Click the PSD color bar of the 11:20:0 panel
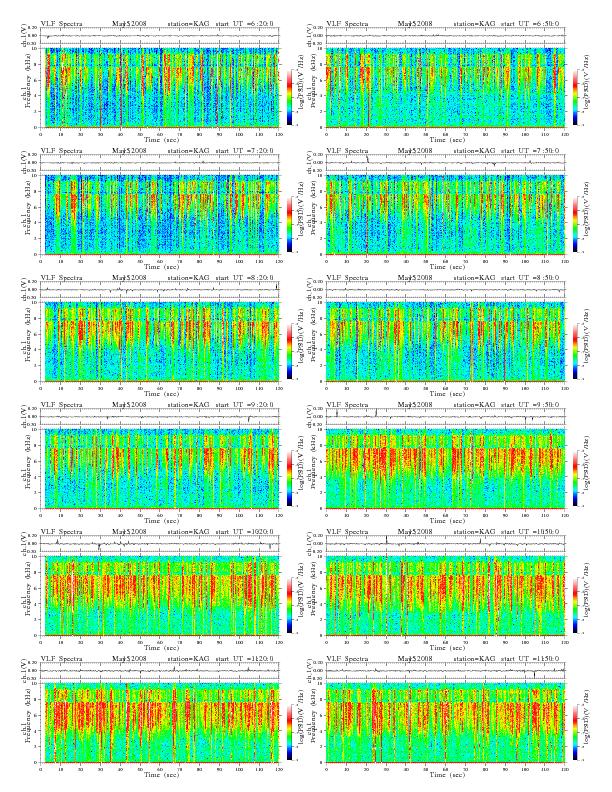This screenshot has height=792, width=612. pyautogui.click(x=289, y=732)
